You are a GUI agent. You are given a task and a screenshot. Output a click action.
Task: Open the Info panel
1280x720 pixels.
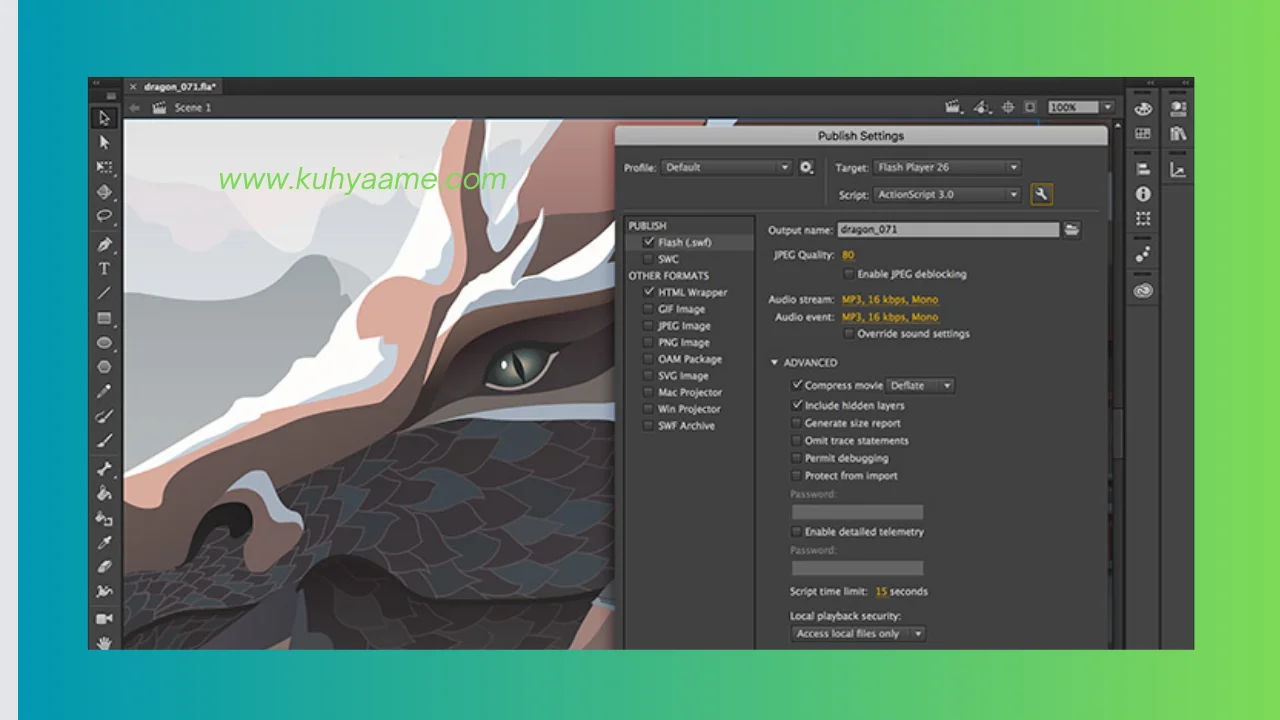pos(1143,194)
